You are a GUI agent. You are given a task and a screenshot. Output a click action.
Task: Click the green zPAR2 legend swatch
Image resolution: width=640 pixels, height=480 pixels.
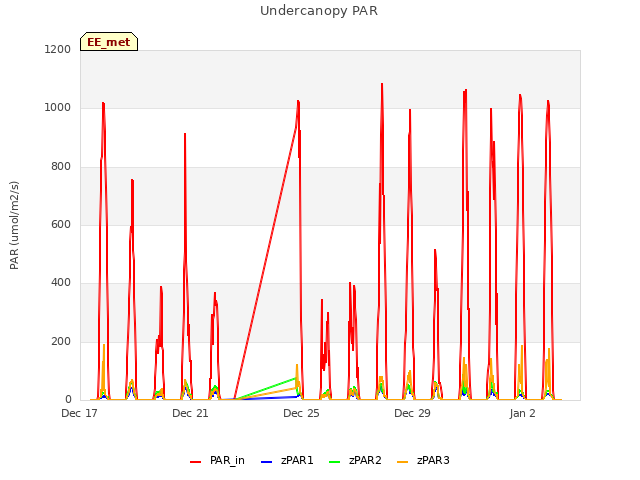tap(334, 462)
